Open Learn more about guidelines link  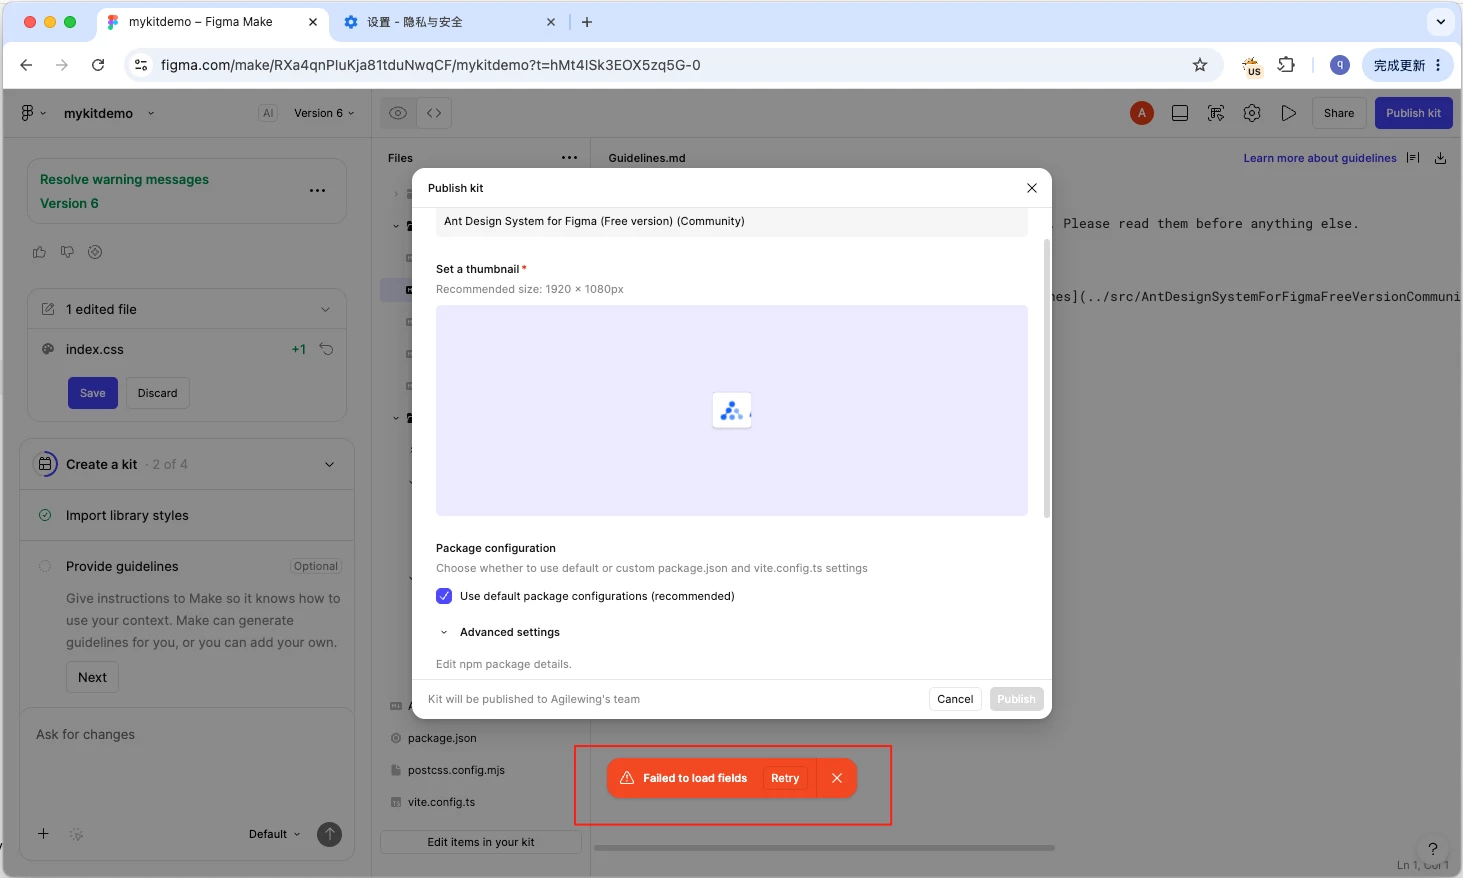point(1320,158)
